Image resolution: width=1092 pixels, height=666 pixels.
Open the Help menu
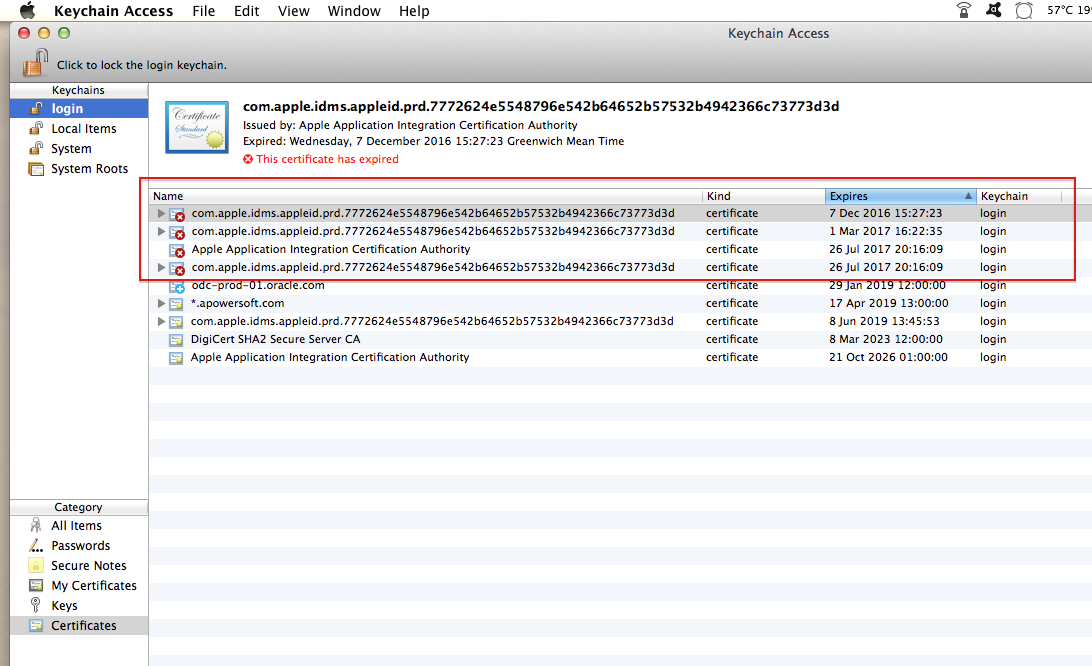(414, 11)
